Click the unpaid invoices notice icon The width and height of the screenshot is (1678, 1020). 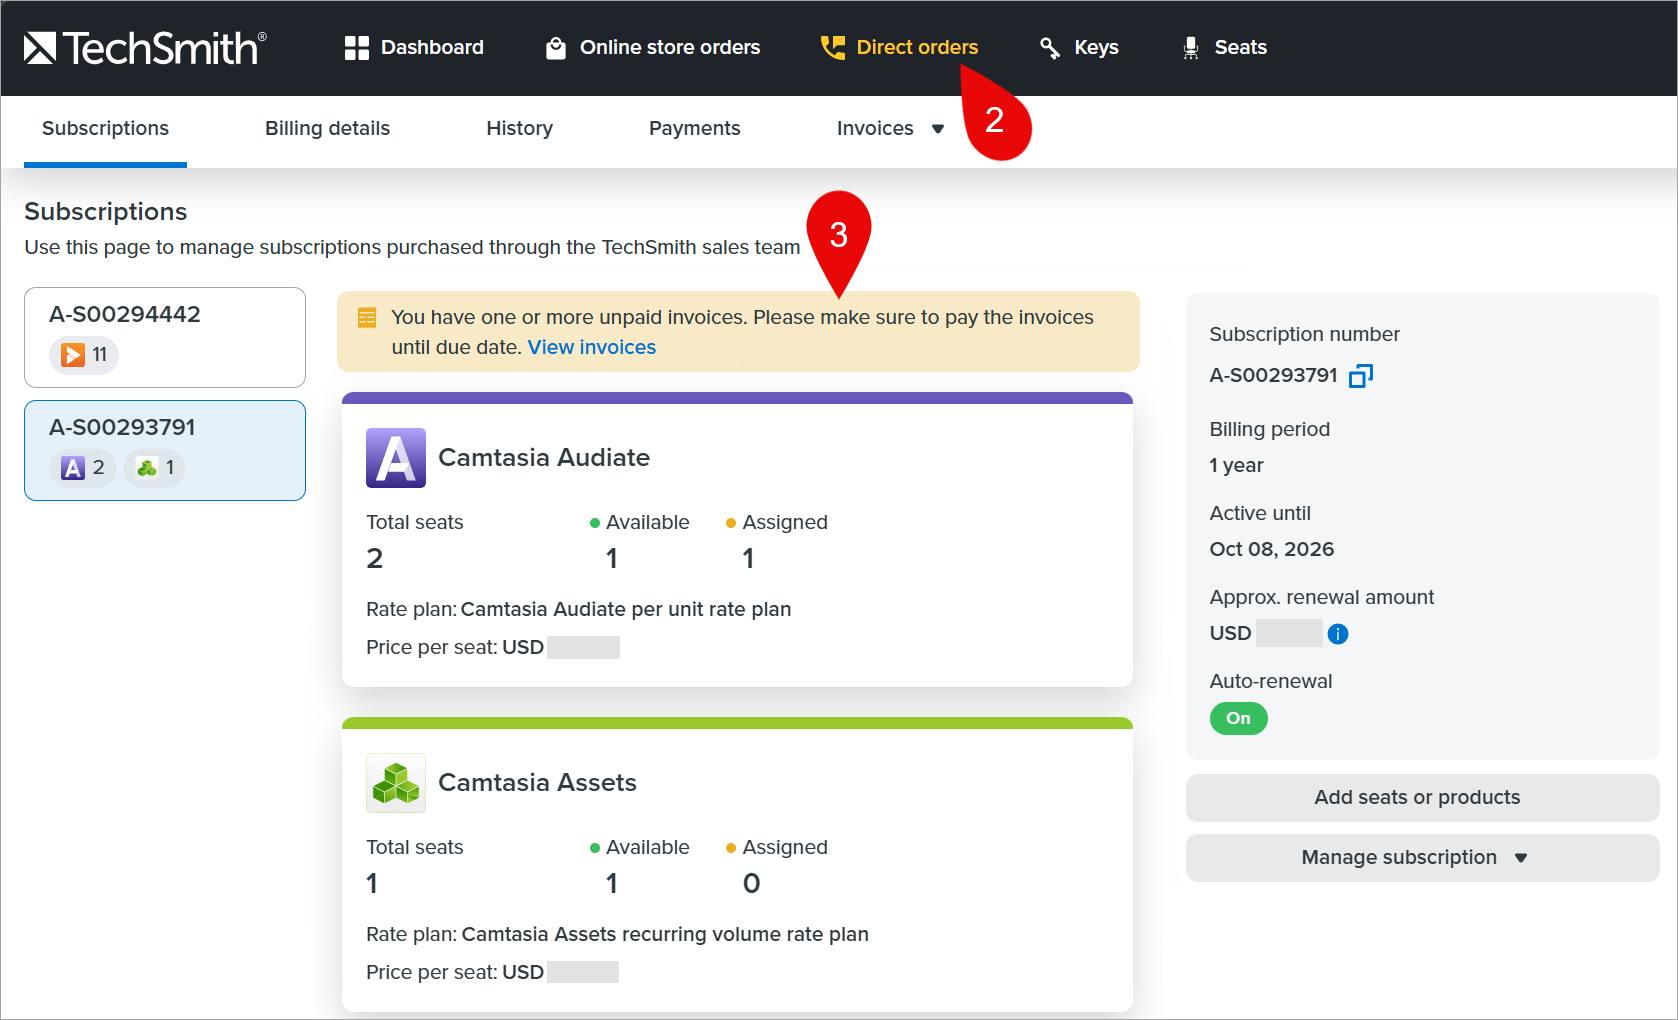367,318
